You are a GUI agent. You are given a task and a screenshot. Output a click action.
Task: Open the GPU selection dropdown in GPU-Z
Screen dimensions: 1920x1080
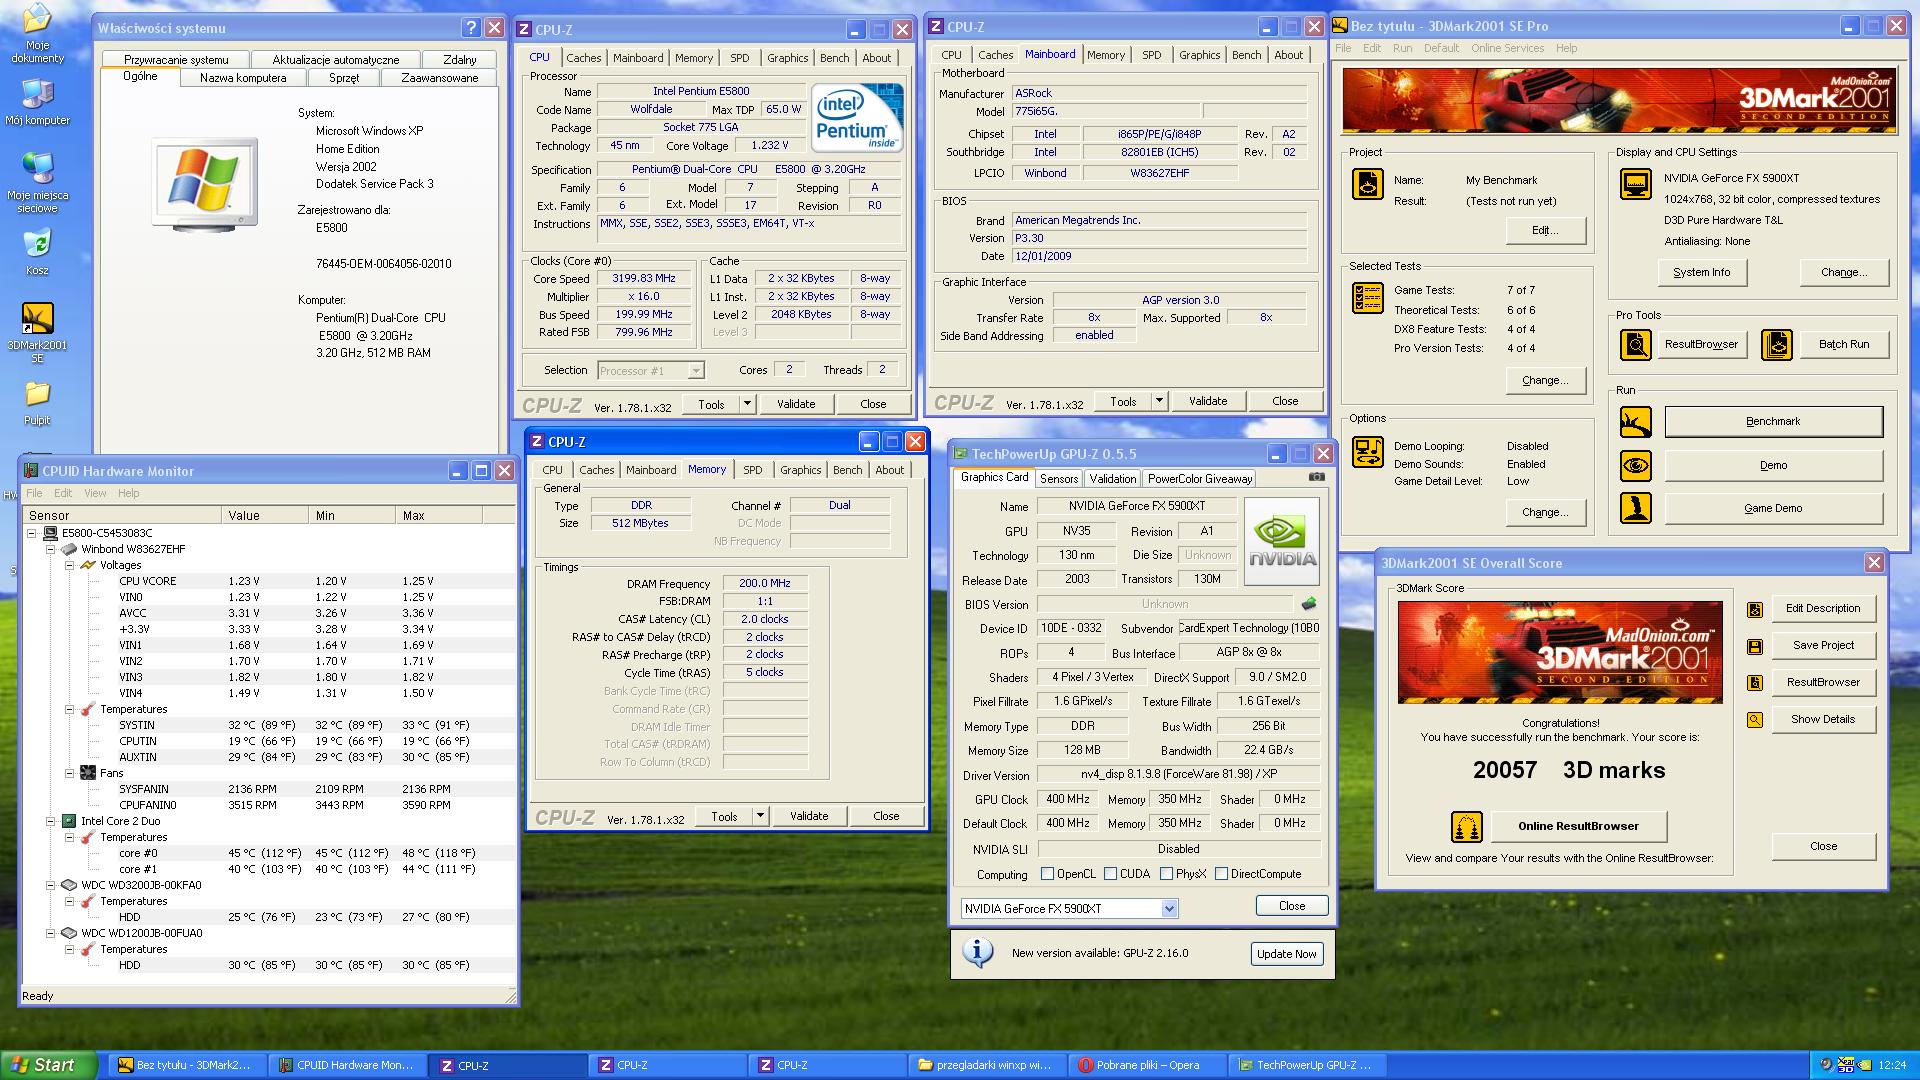(x=1169, y=909)
